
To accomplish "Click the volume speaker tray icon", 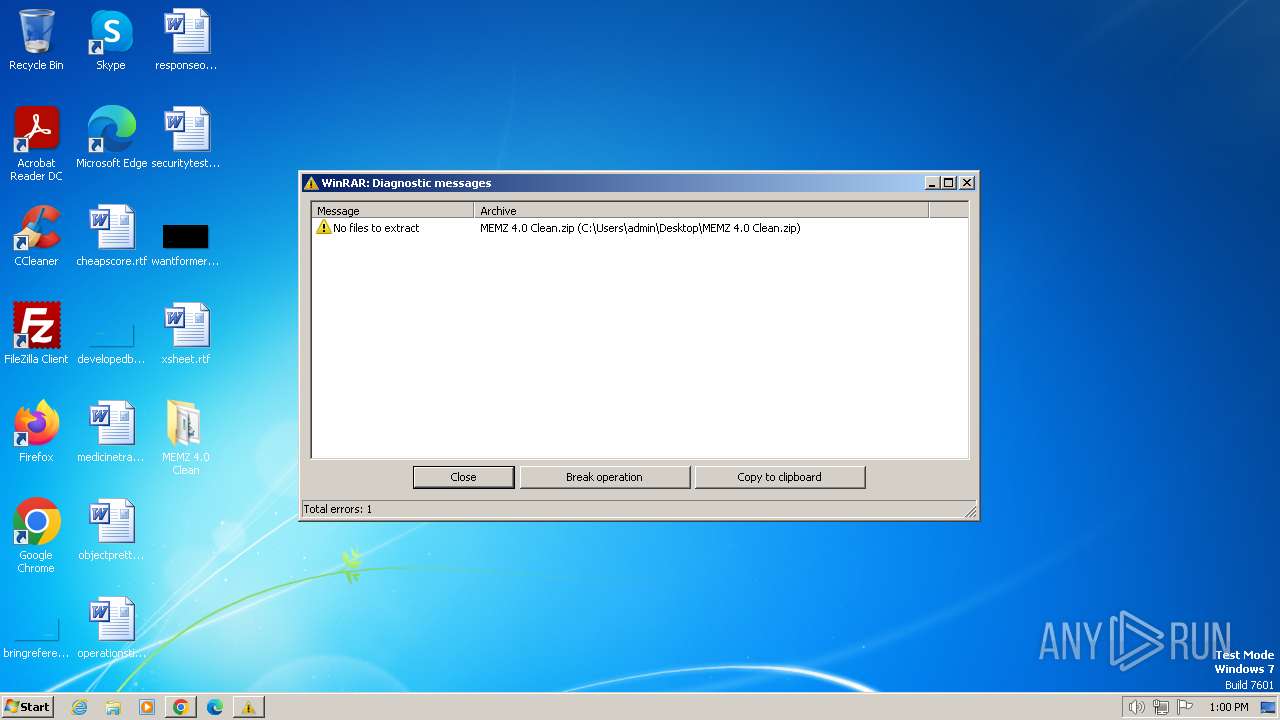I will tap(1136, 707).
